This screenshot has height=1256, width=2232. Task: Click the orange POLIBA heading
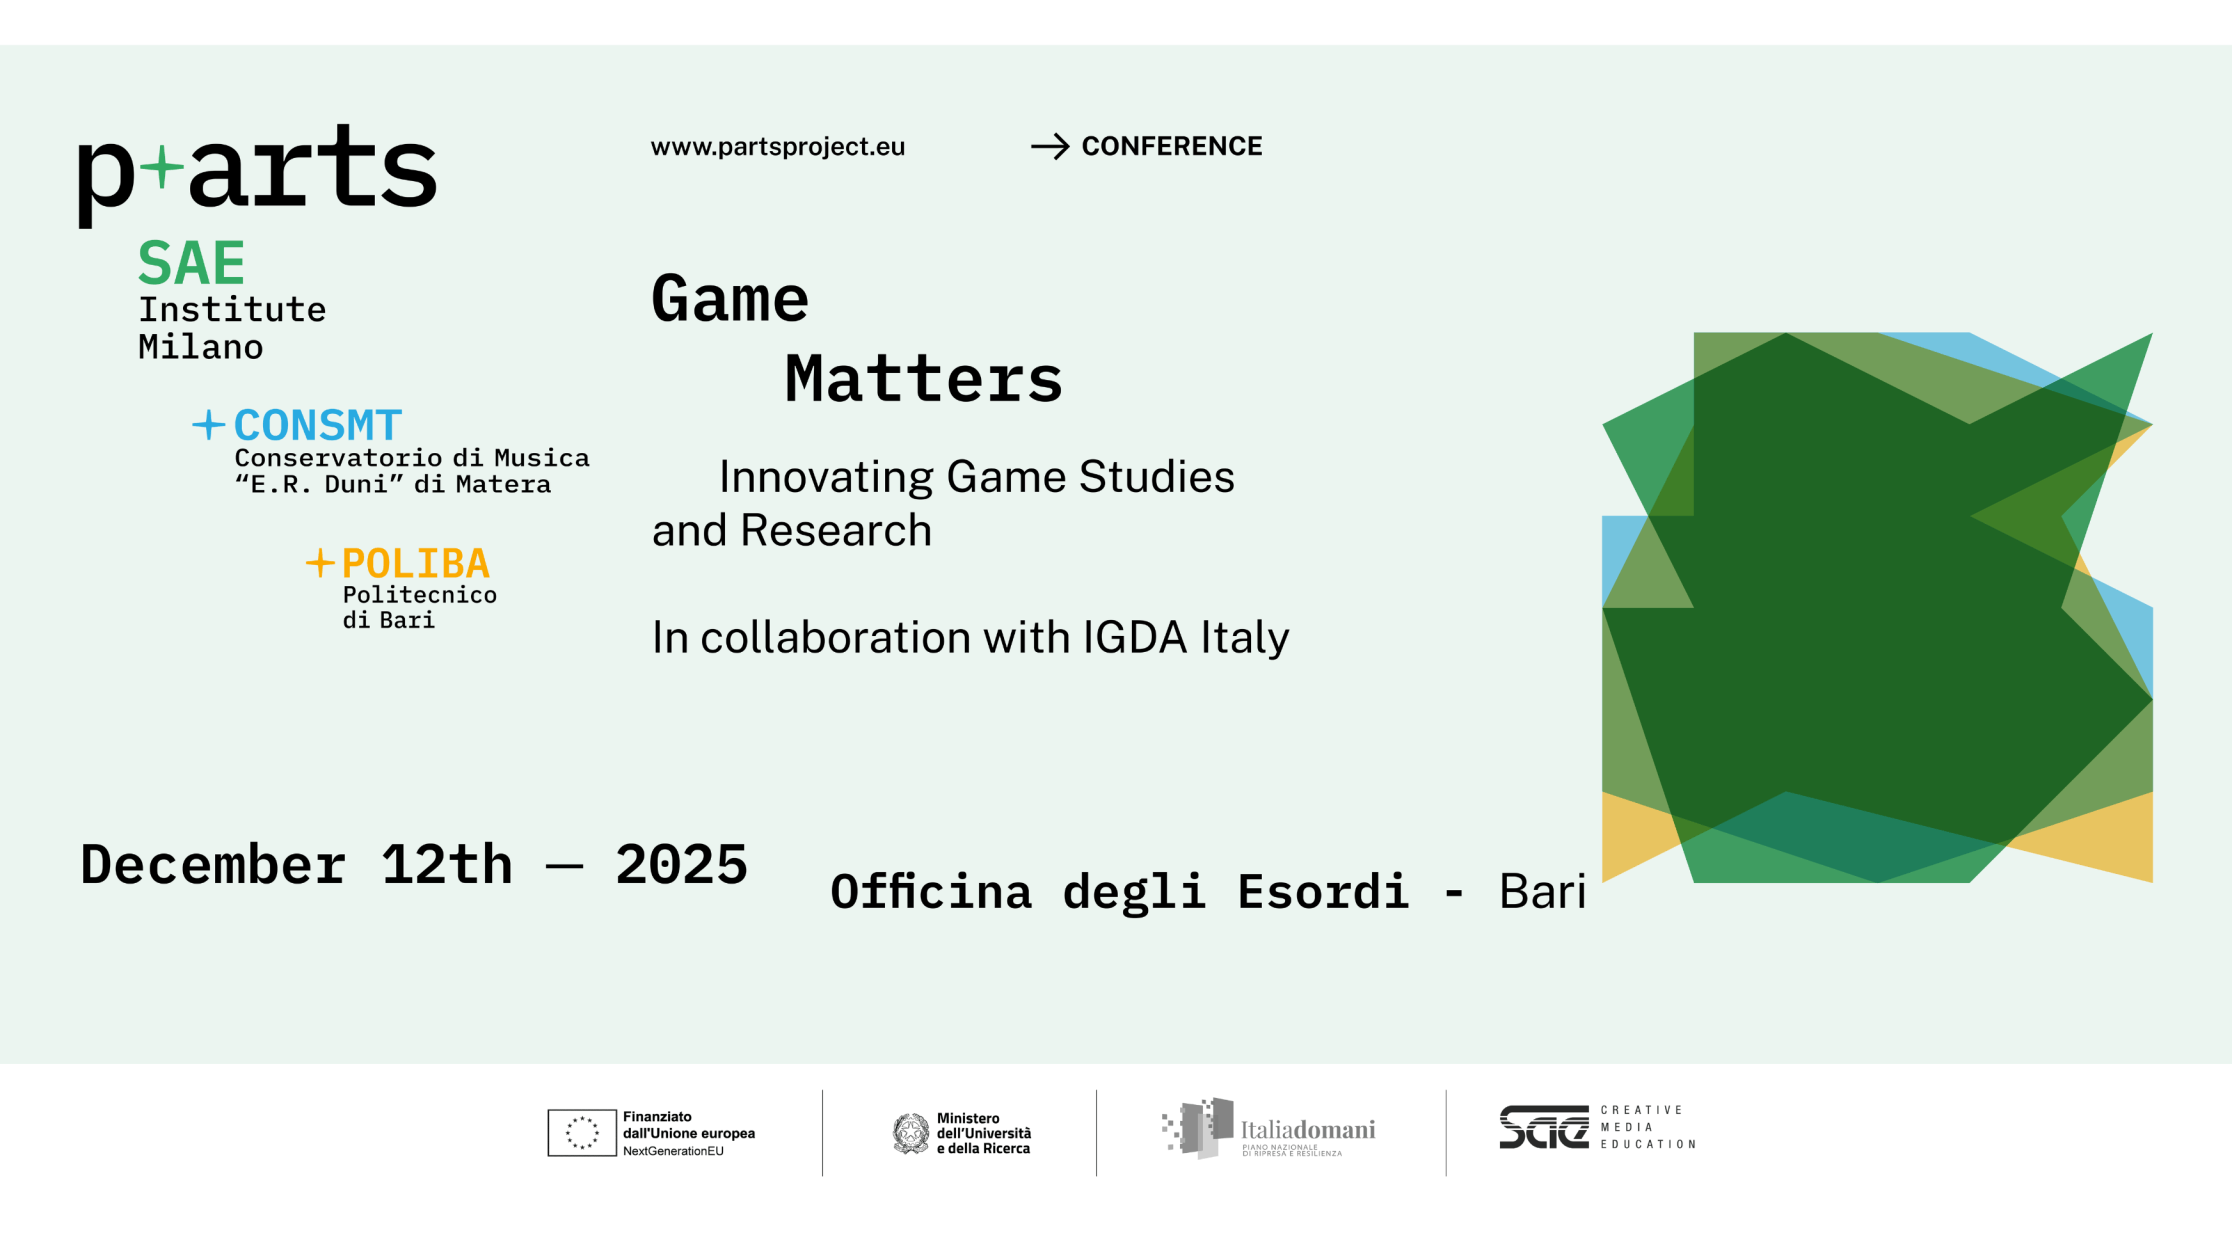(415, 564)
